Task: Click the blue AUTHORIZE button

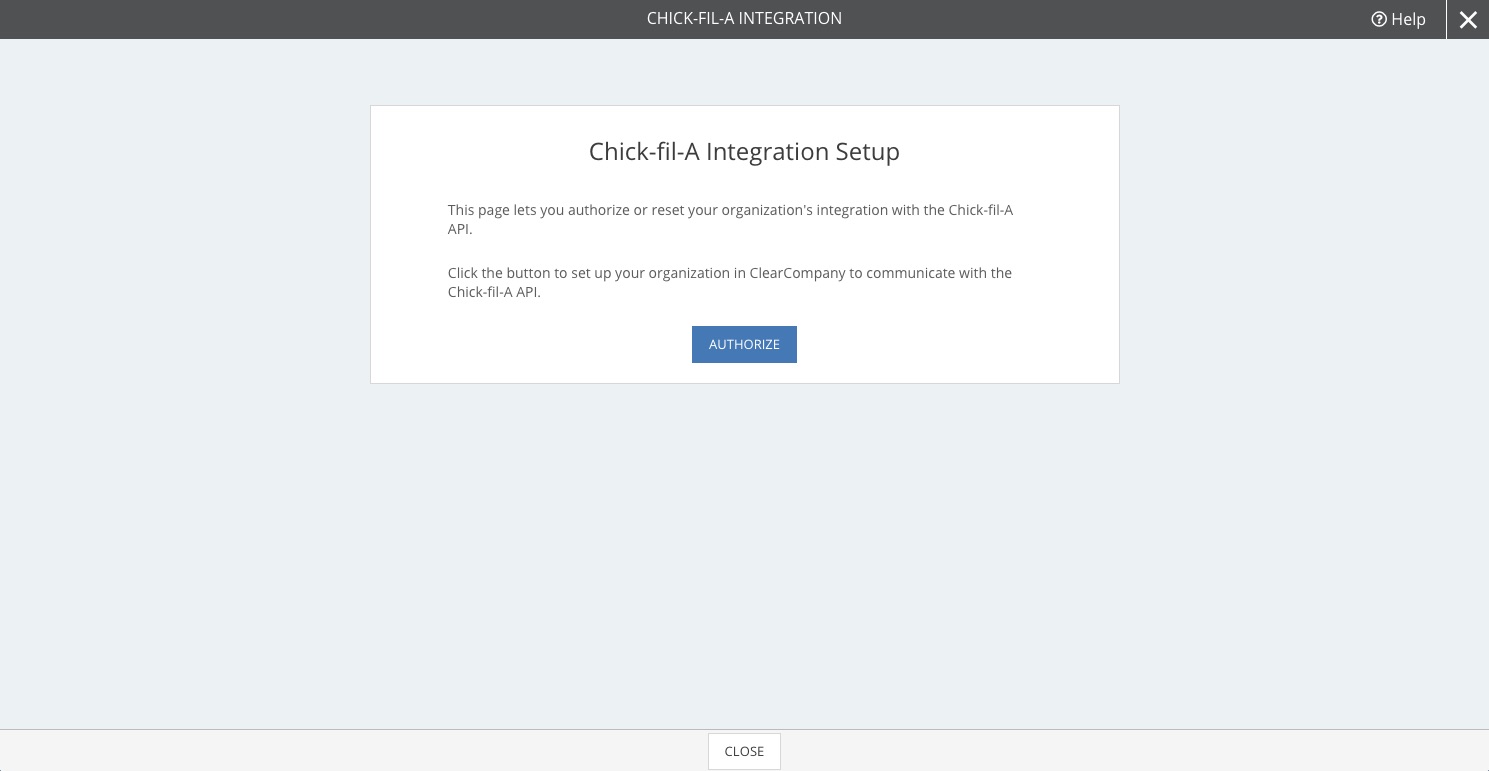Action: click(x=744, y=344)
